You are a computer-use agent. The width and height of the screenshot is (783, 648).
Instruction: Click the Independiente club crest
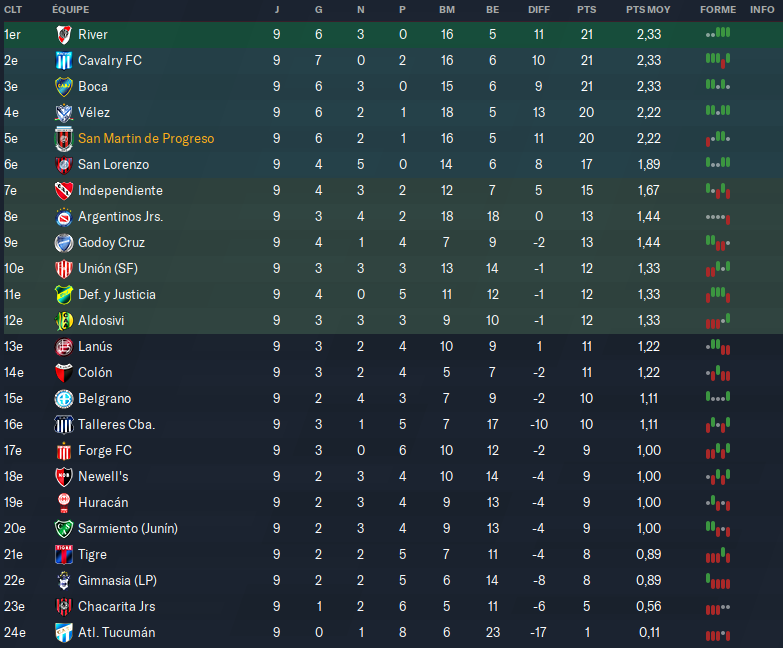click(x=64, y=191)
